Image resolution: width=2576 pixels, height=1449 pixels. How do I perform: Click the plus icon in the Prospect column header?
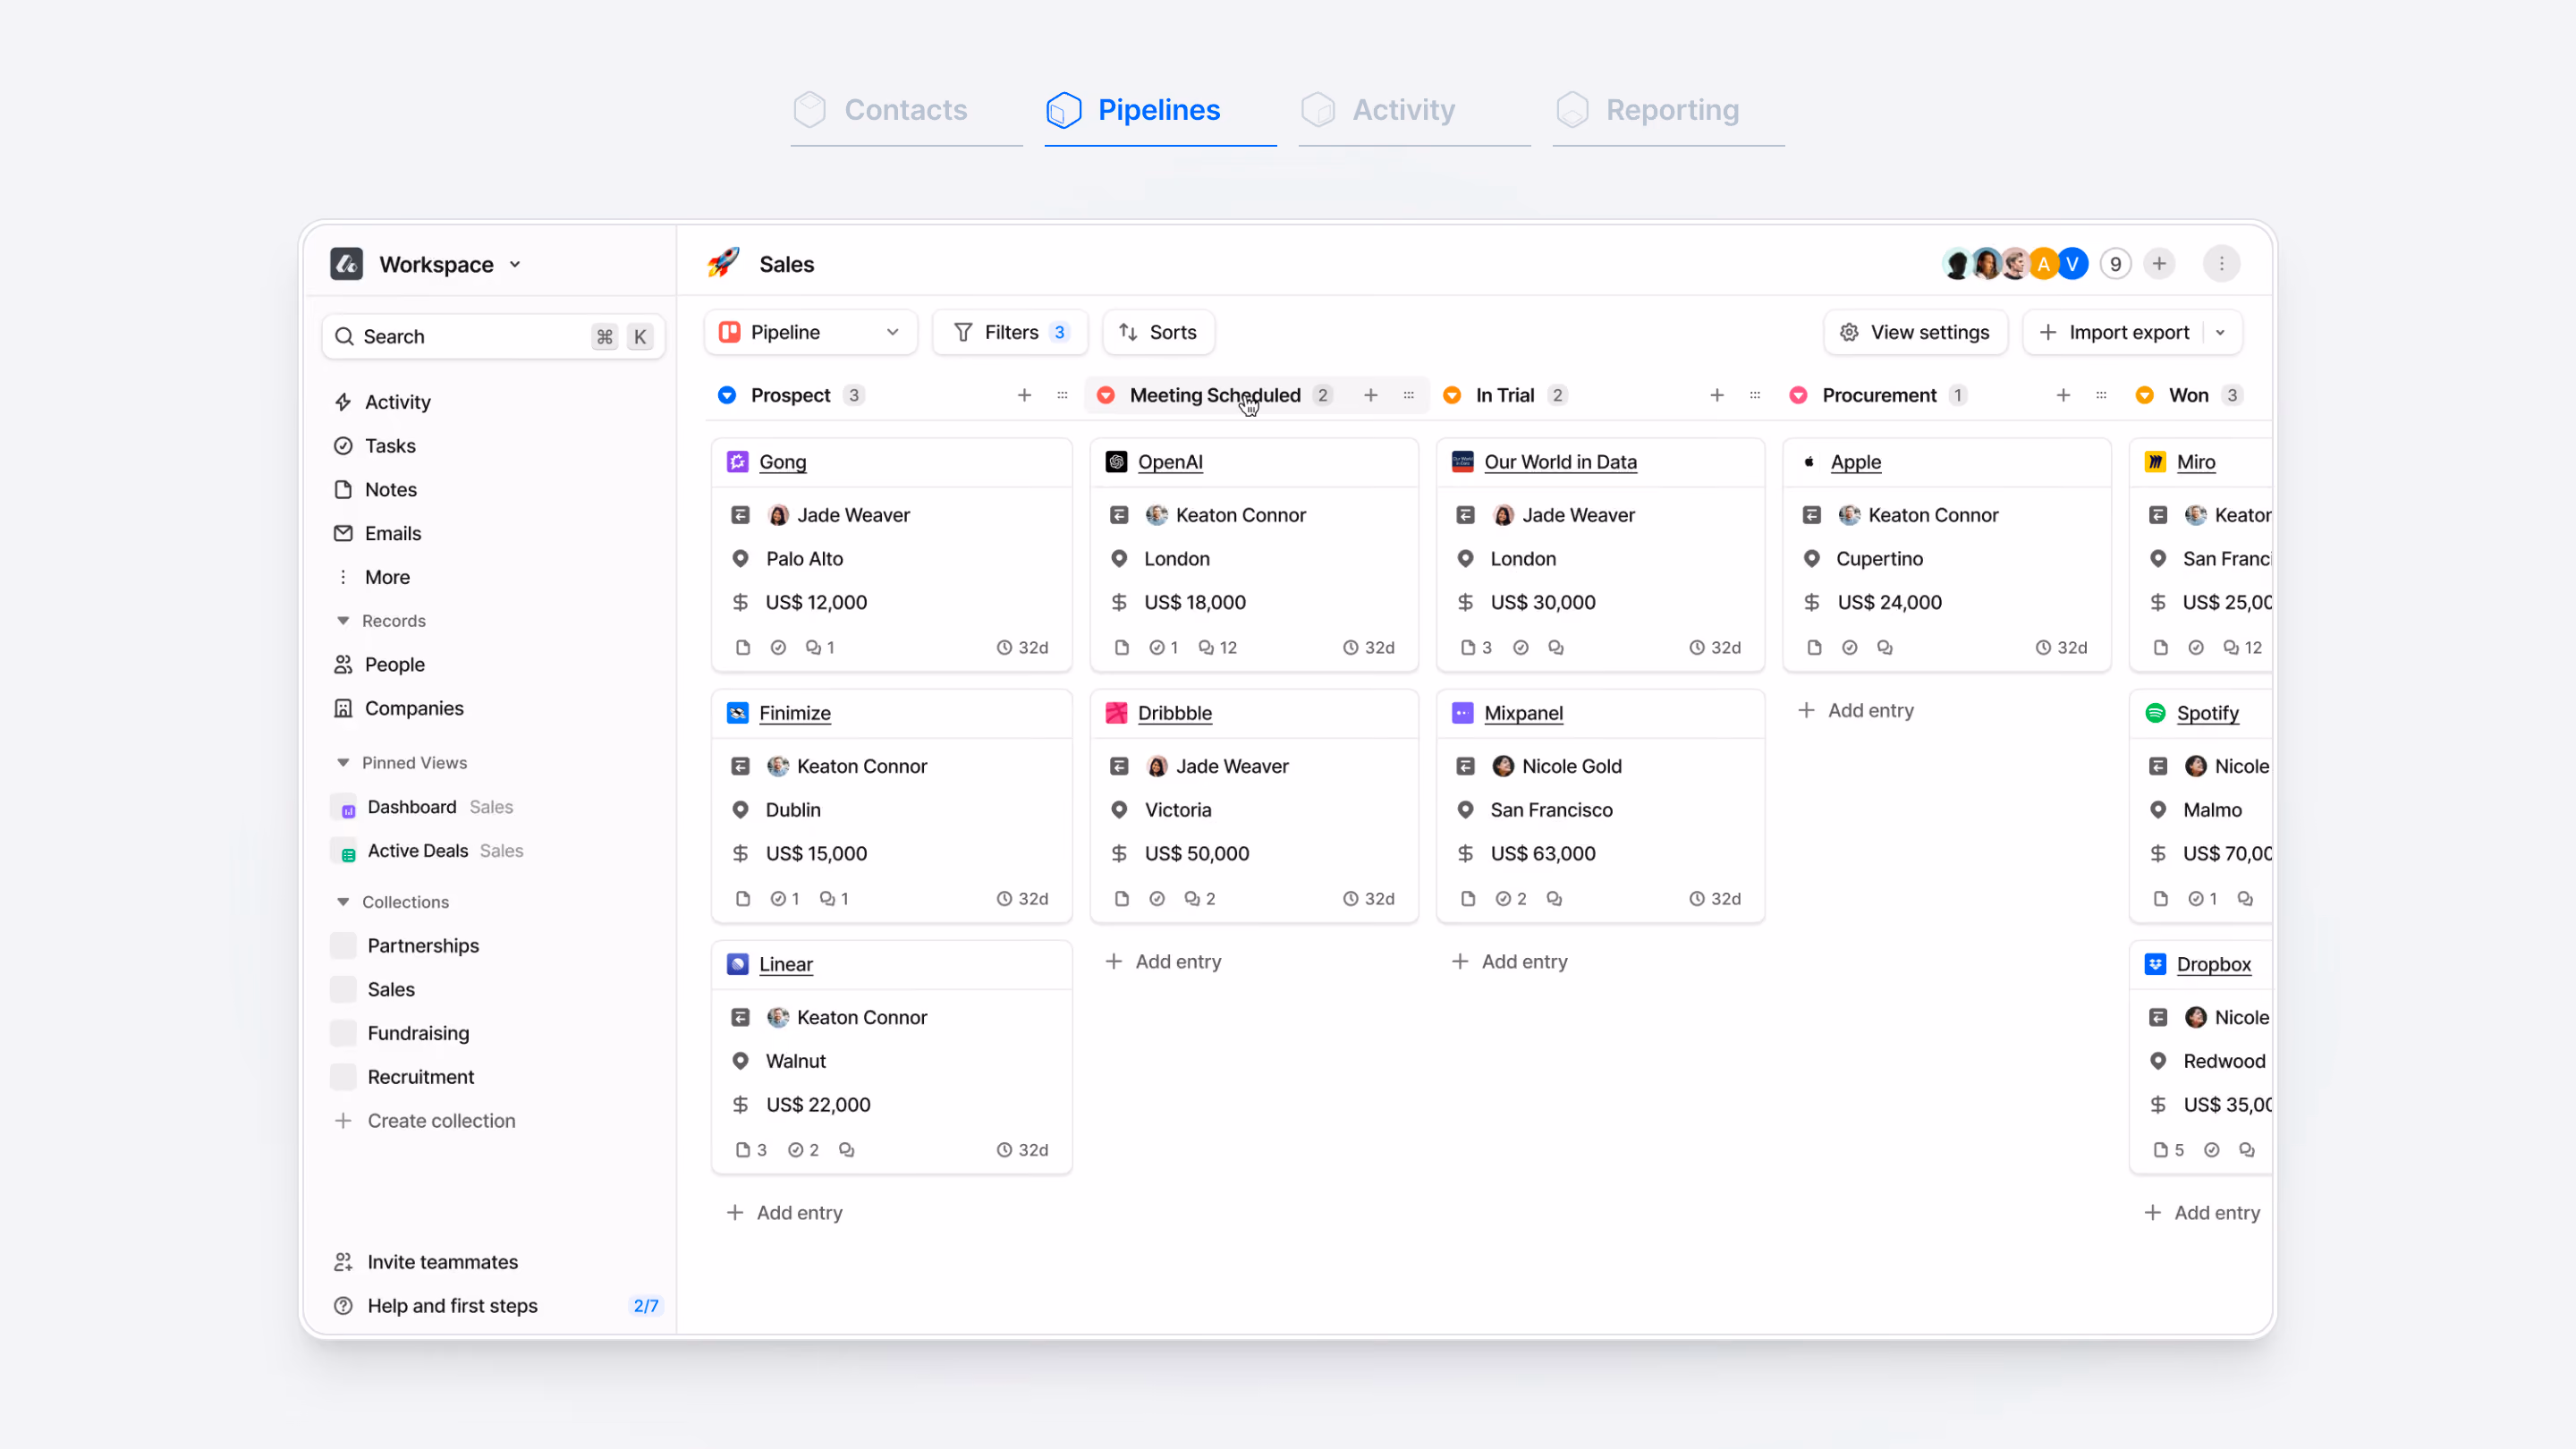[x=1024, y=395]
